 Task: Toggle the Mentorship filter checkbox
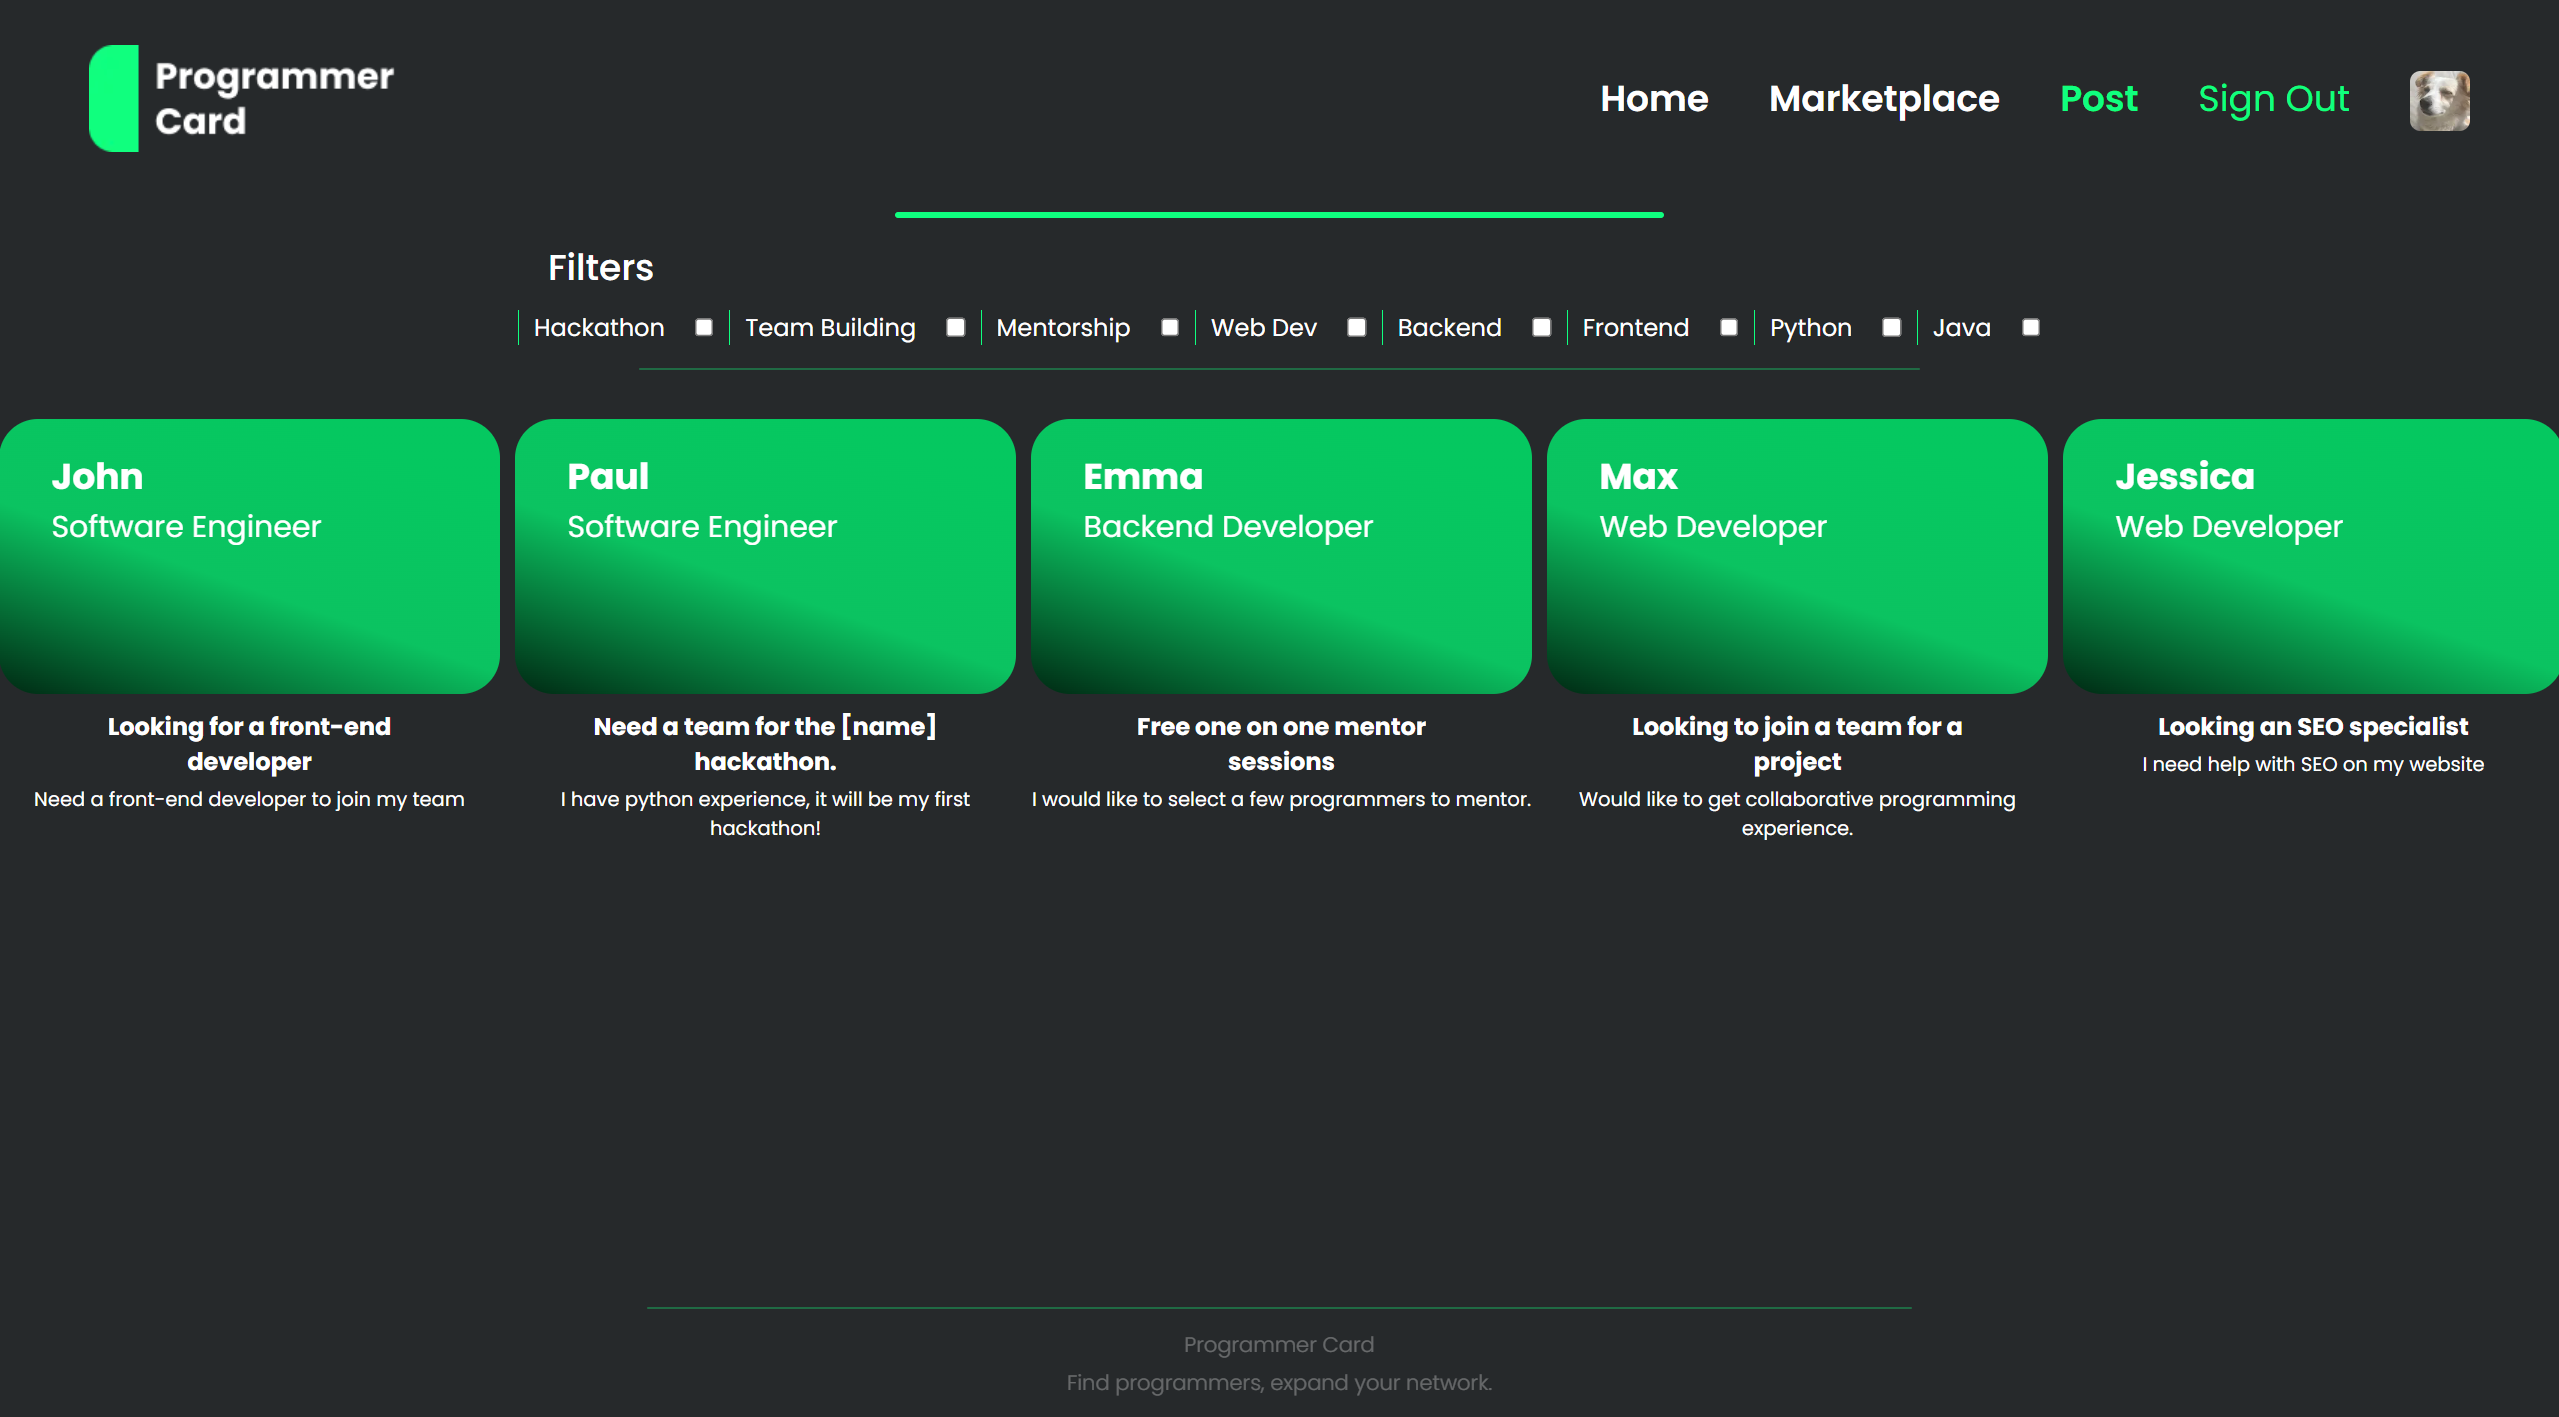pyautogui.click(x=1169, y=327)
